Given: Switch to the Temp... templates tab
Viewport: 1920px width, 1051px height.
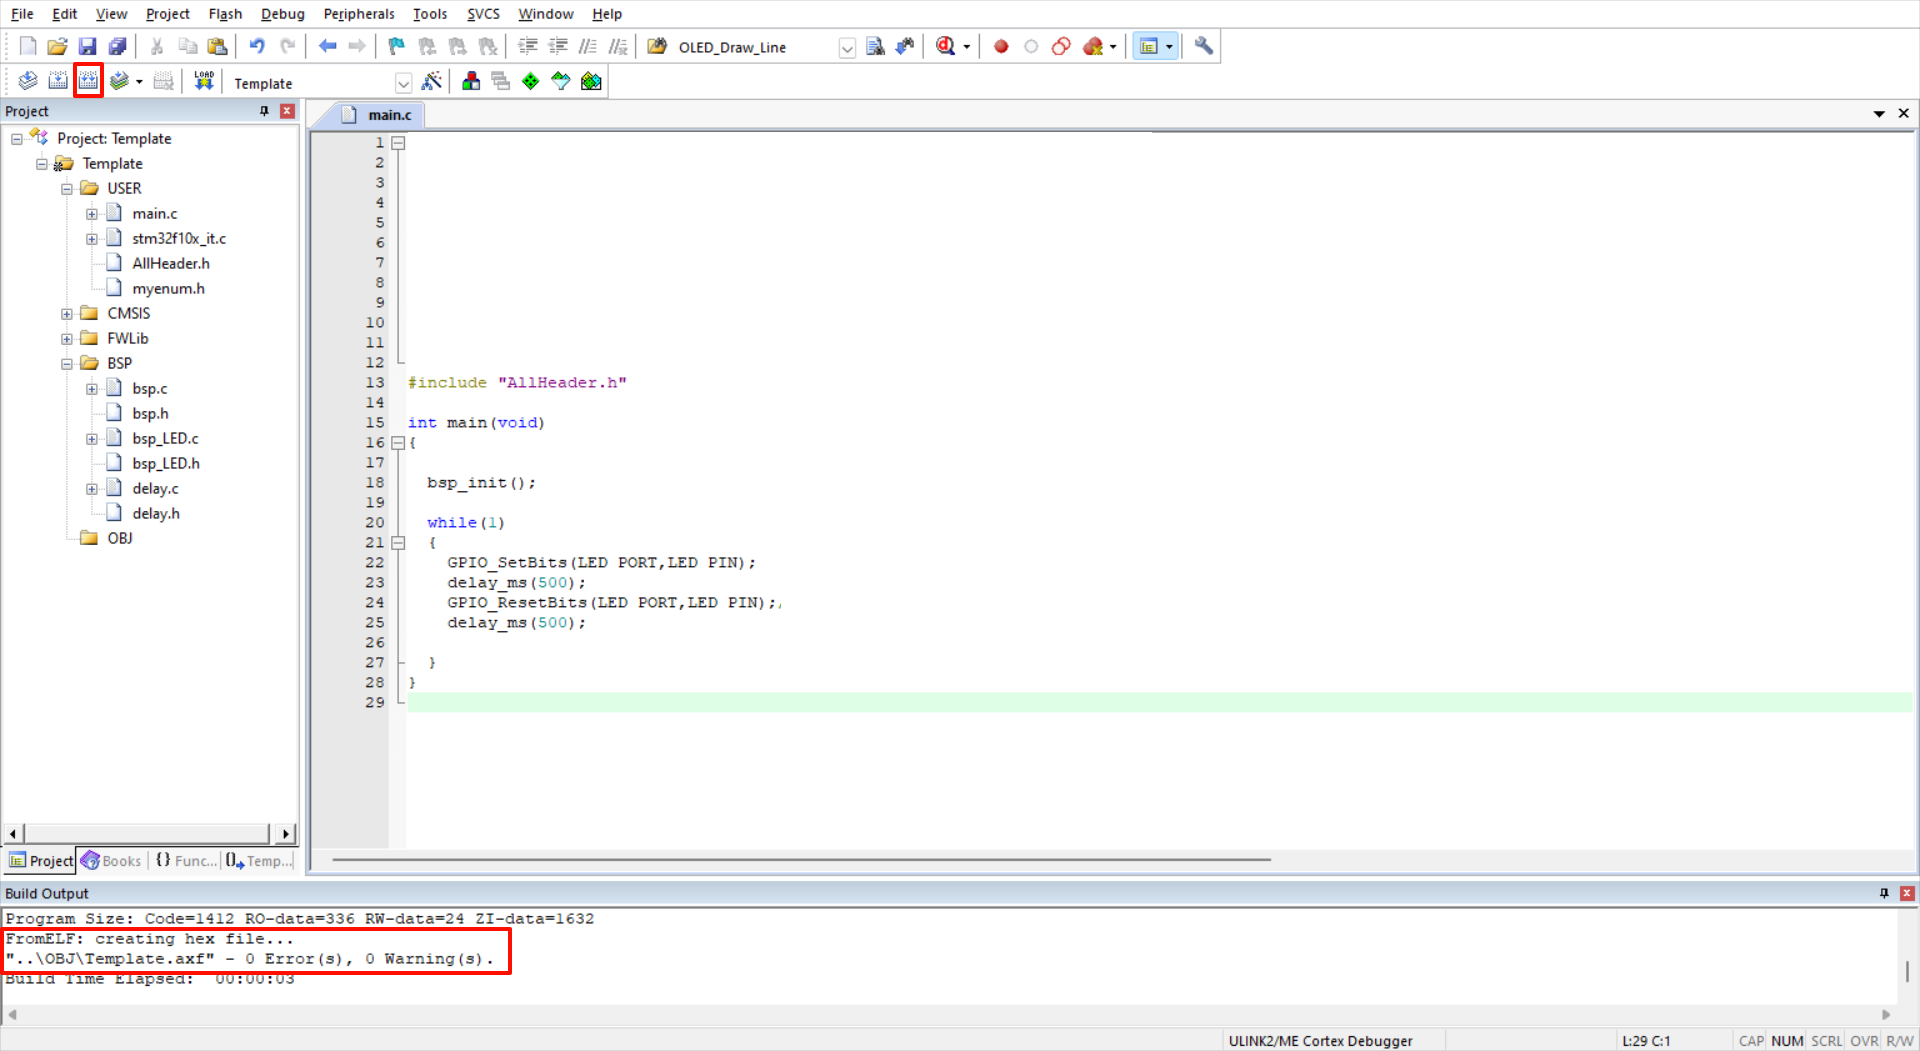Looking at the screenshot, I should (x=259, y=861).
